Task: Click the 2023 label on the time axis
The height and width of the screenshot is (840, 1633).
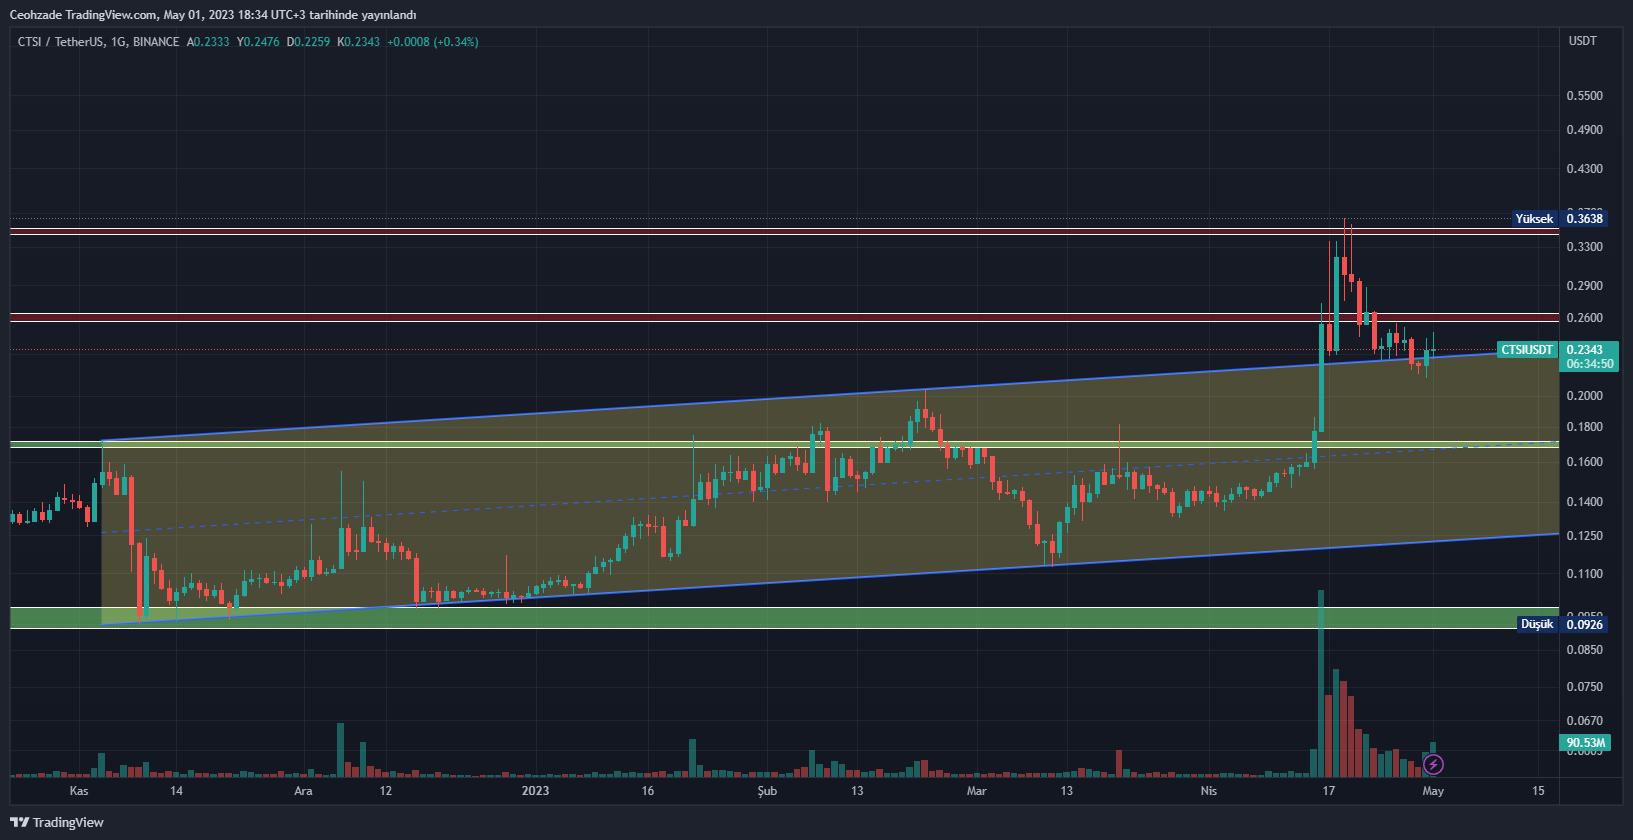Action: (x=535, y=791)
